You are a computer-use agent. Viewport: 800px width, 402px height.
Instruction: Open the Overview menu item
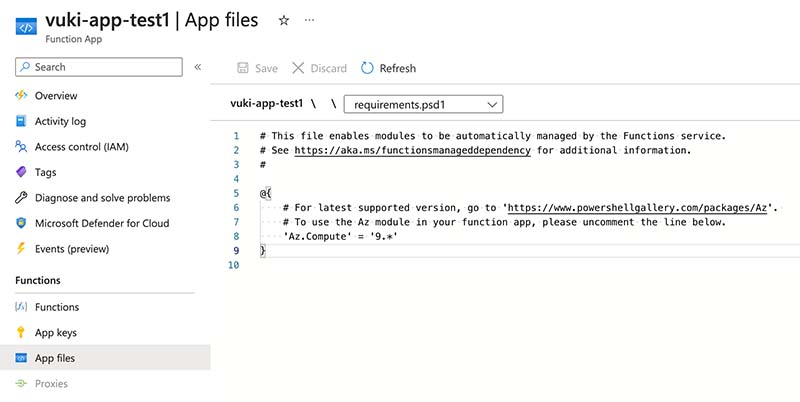(x=56, y=95)
